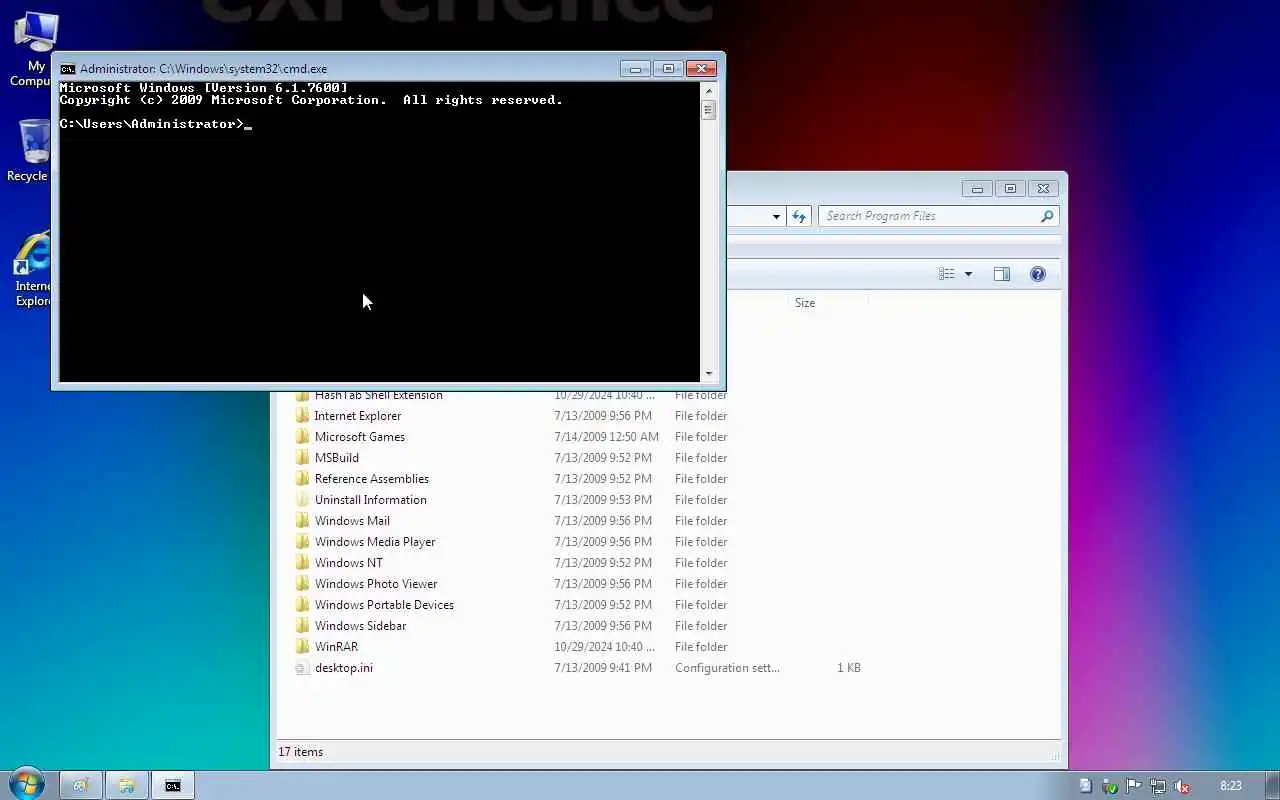Select the Reference Assemblies folder name
The image size is (1280, 800).
pos(372,479)
